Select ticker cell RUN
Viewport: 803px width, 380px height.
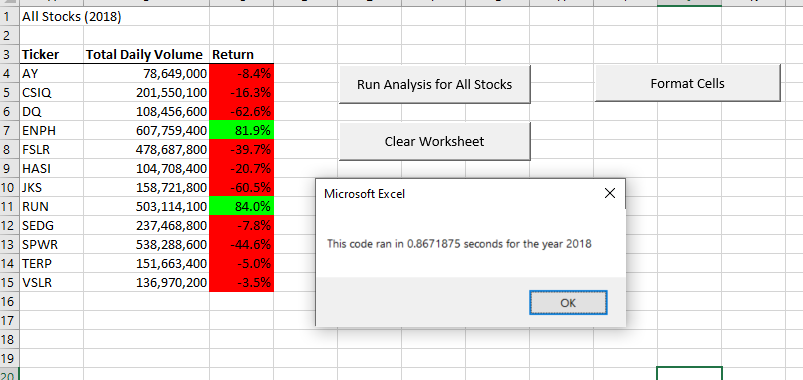[x=51, y=206]
